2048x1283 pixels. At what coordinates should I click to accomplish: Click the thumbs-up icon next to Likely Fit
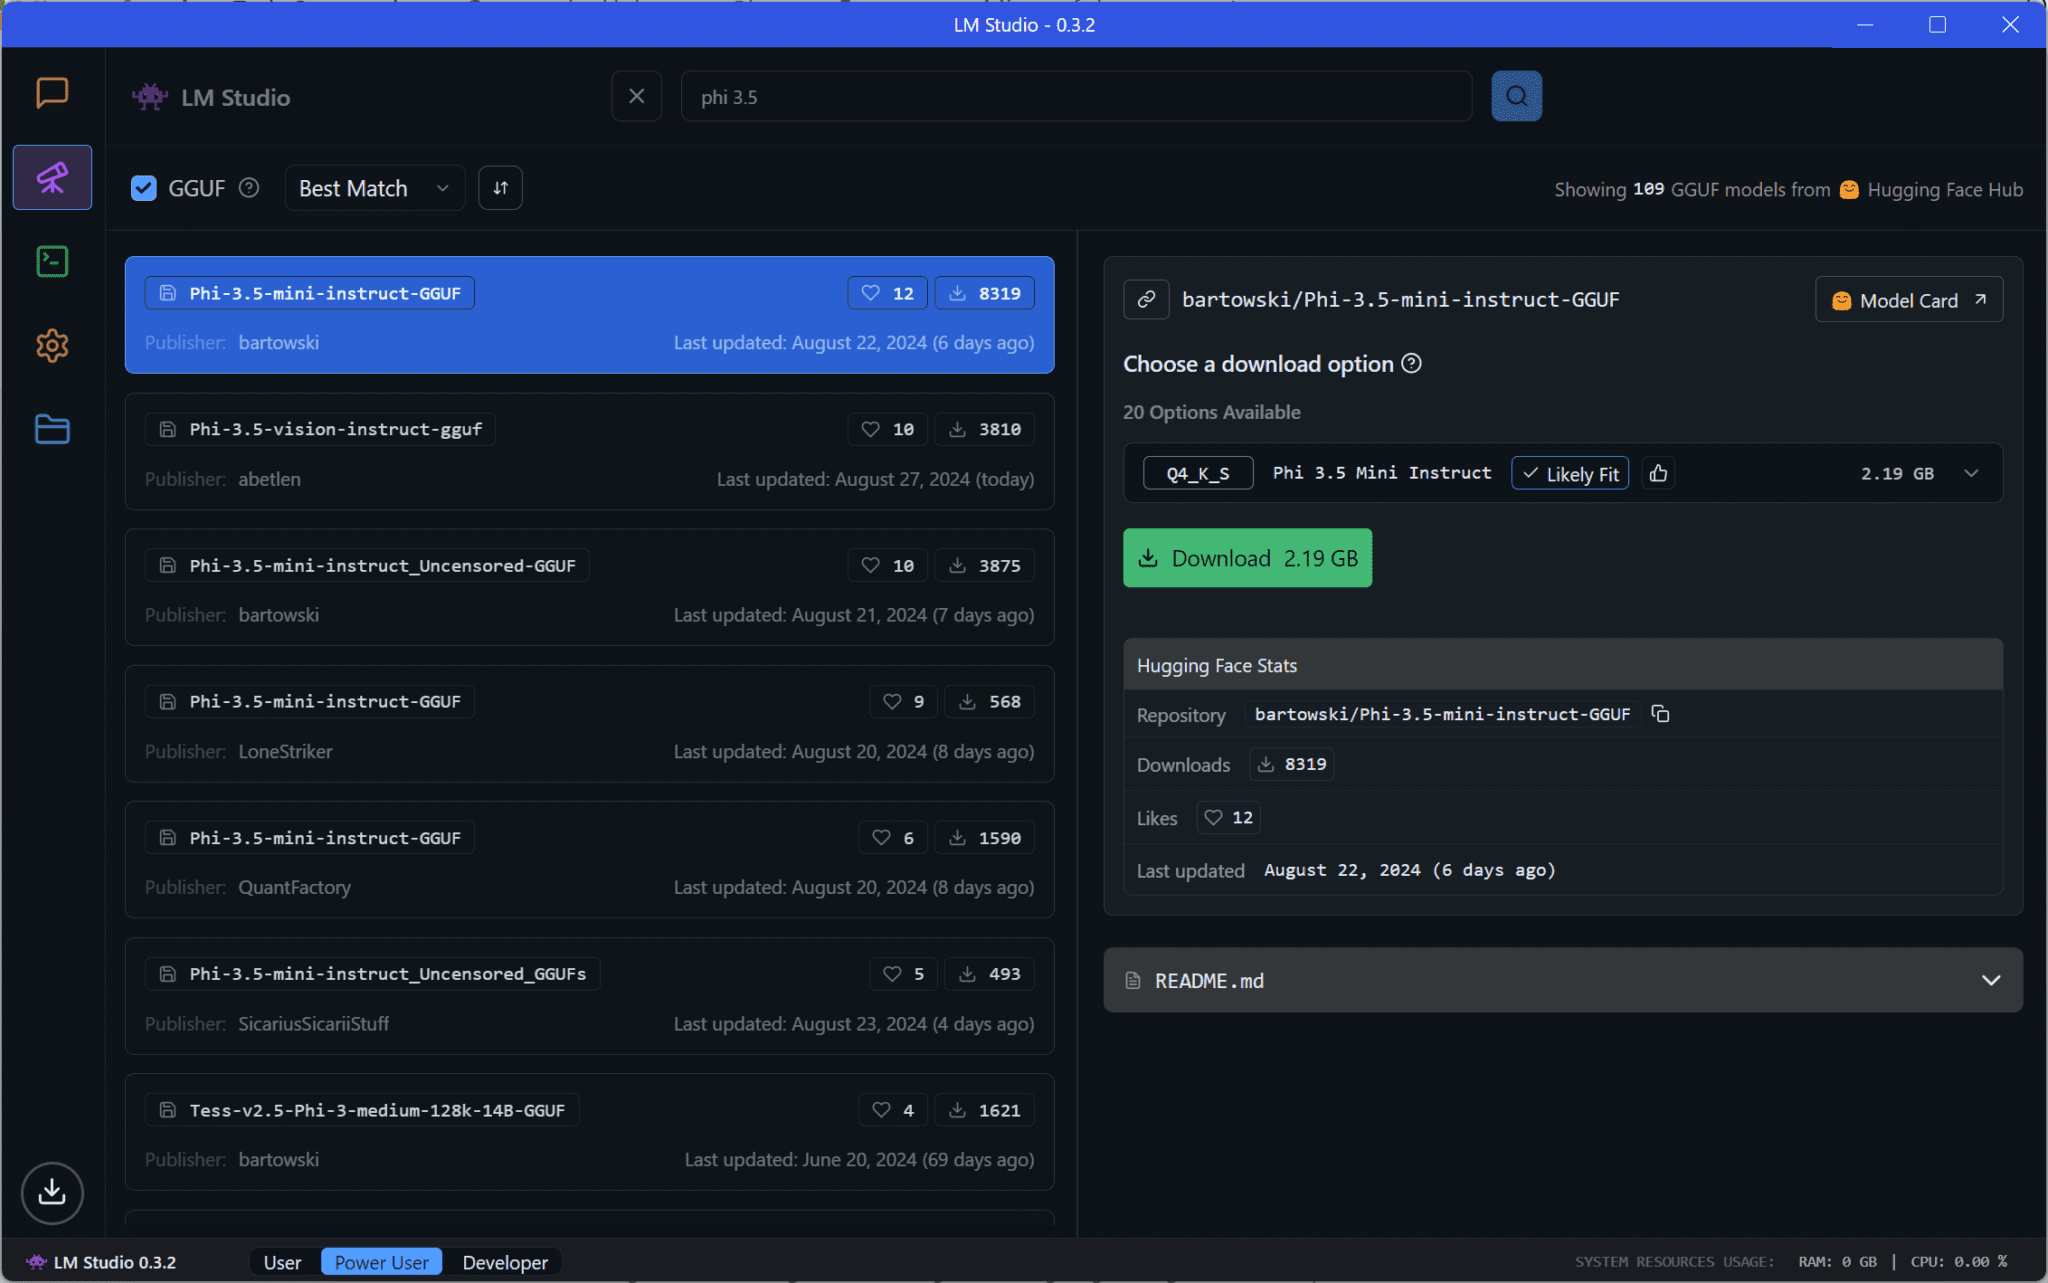[x=1658, y=473]
